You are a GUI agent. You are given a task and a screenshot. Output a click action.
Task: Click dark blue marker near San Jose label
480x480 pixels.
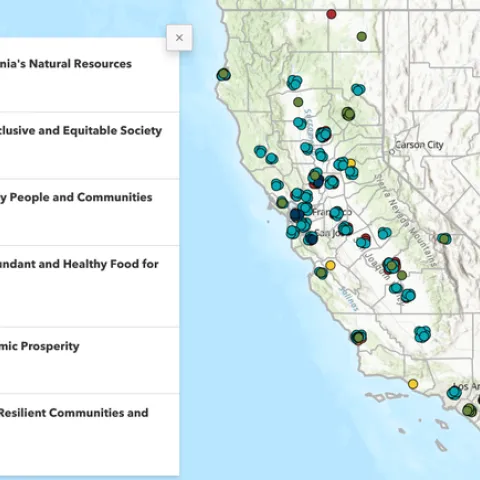[x=311, y=238]
